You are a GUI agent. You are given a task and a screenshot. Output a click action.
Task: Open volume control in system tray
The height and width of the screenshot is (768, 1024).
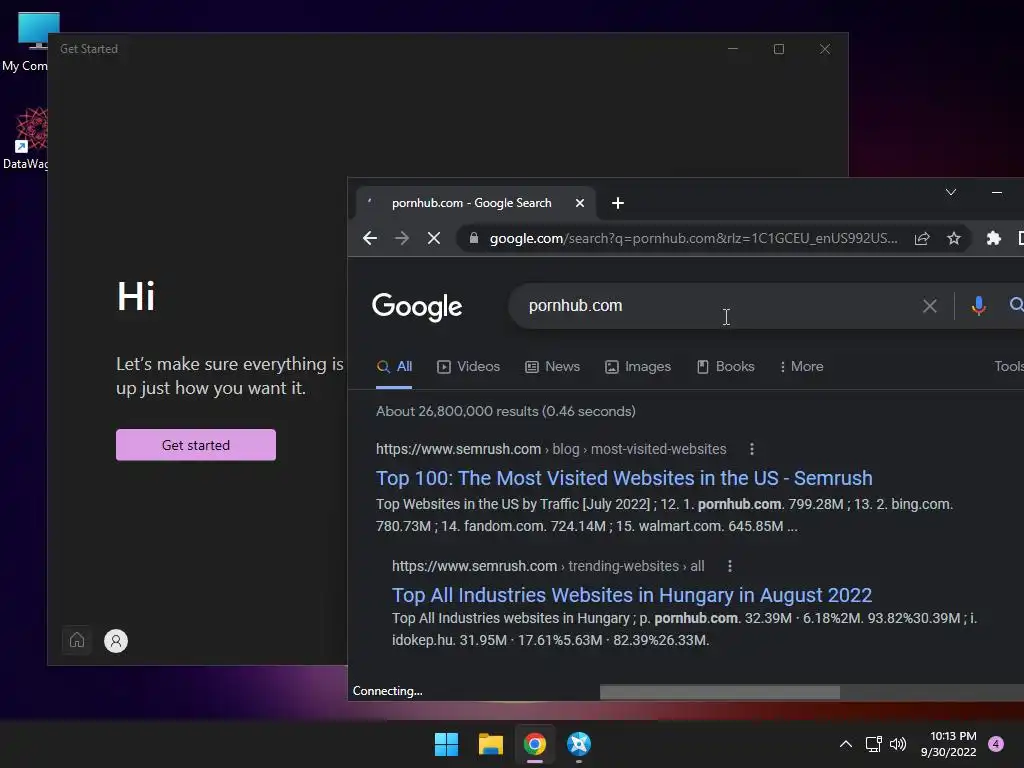click(898, 744)
